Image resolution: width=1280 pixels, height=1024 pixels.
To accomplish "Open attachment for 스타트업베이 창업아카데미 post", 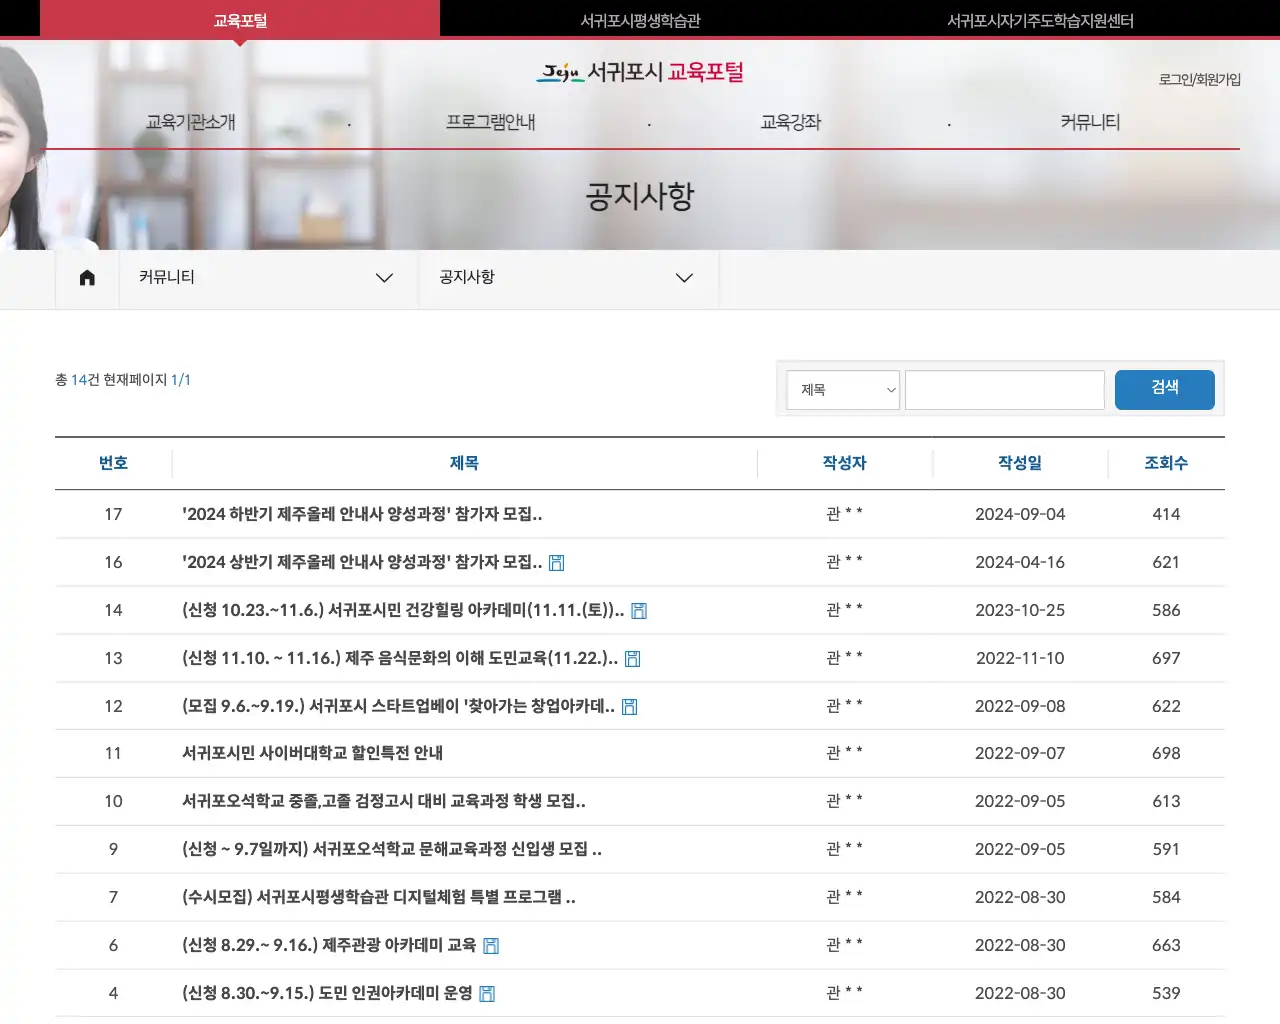I will (628, 706).
